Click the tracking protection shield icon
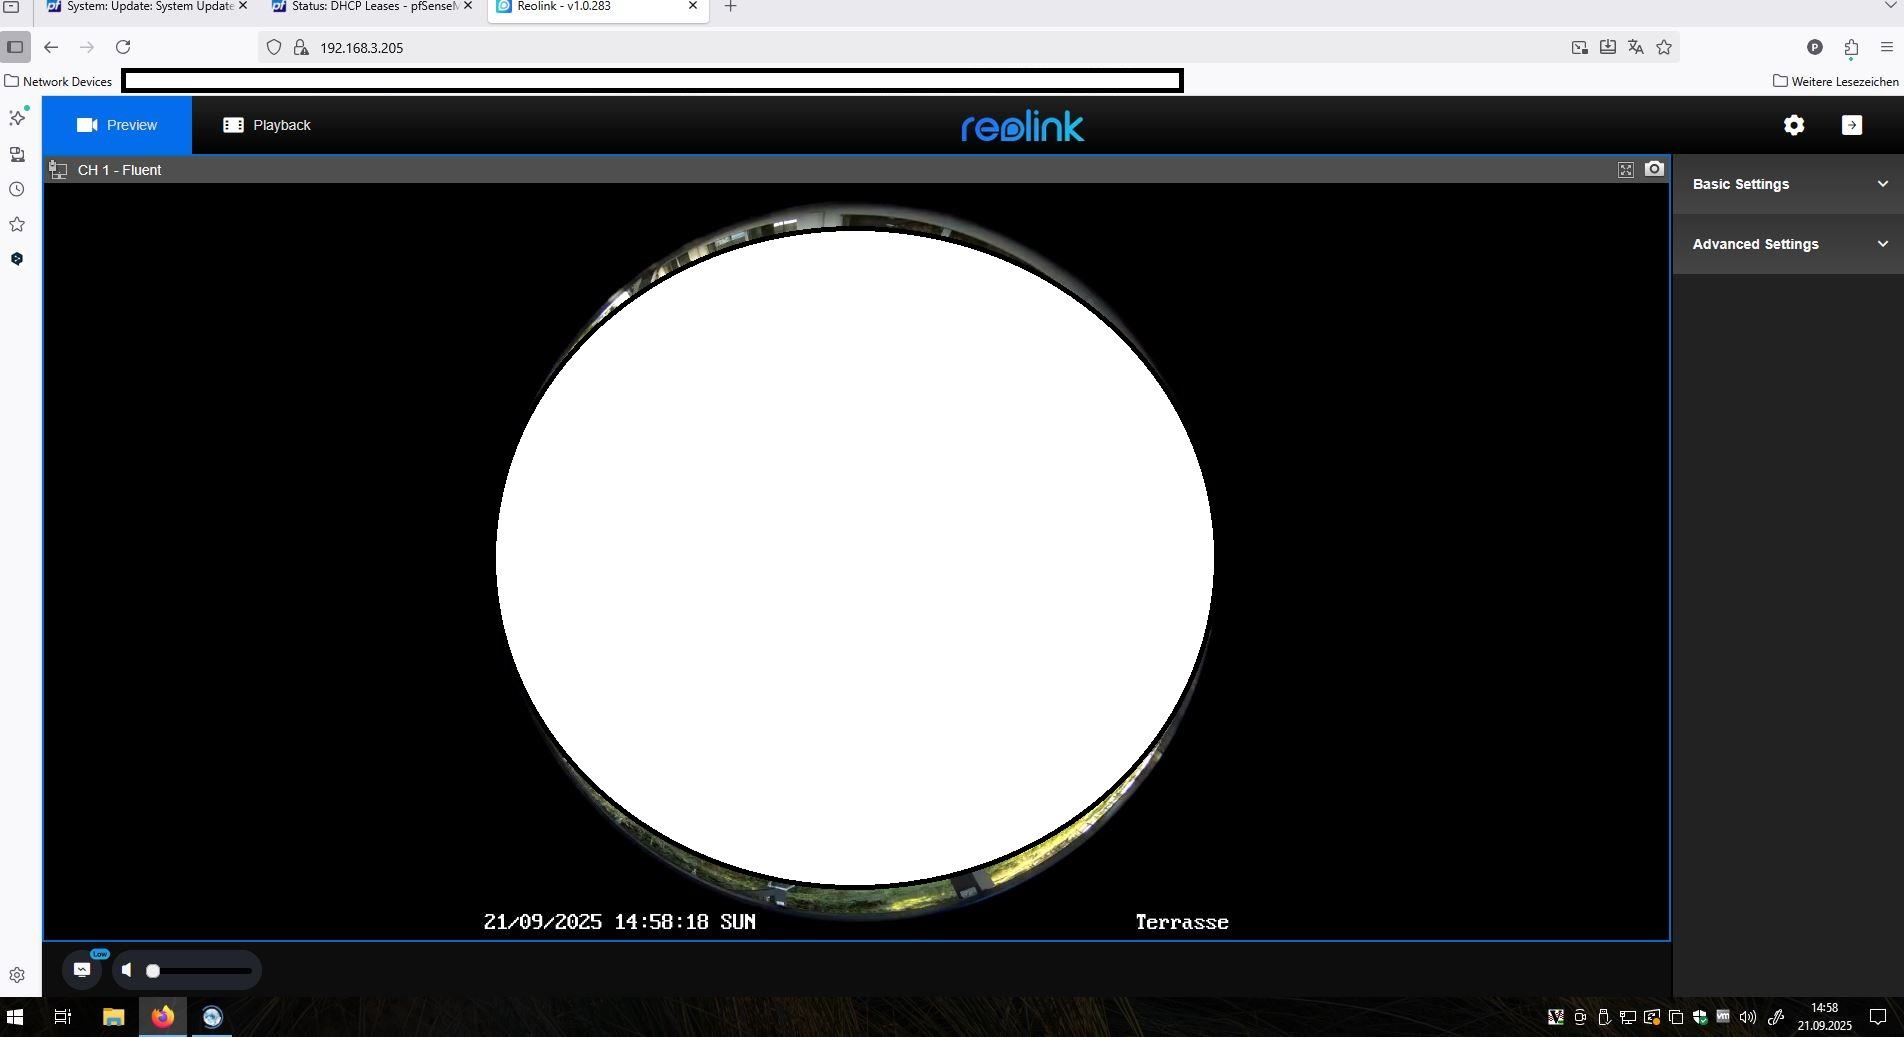The height and width of the screenshot is (1037, 1904). click(x=274, y=47)
